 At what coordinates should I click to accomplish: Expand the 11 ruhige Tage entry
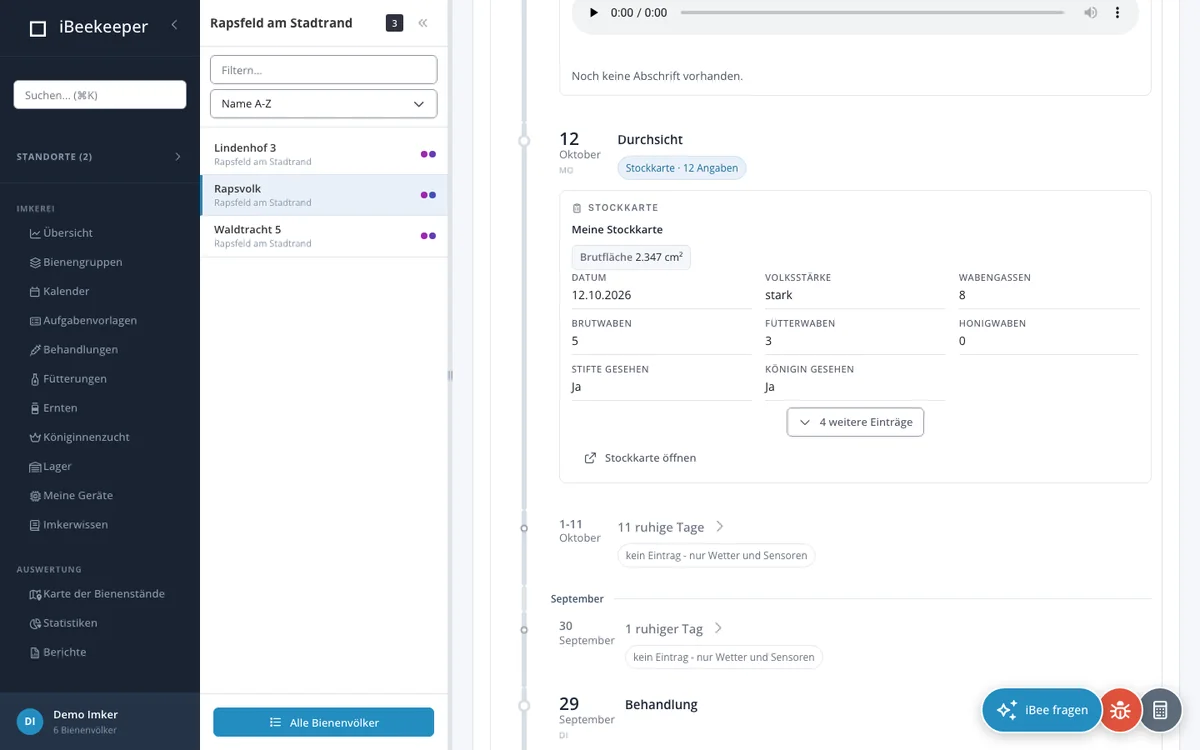click(671, 527)
